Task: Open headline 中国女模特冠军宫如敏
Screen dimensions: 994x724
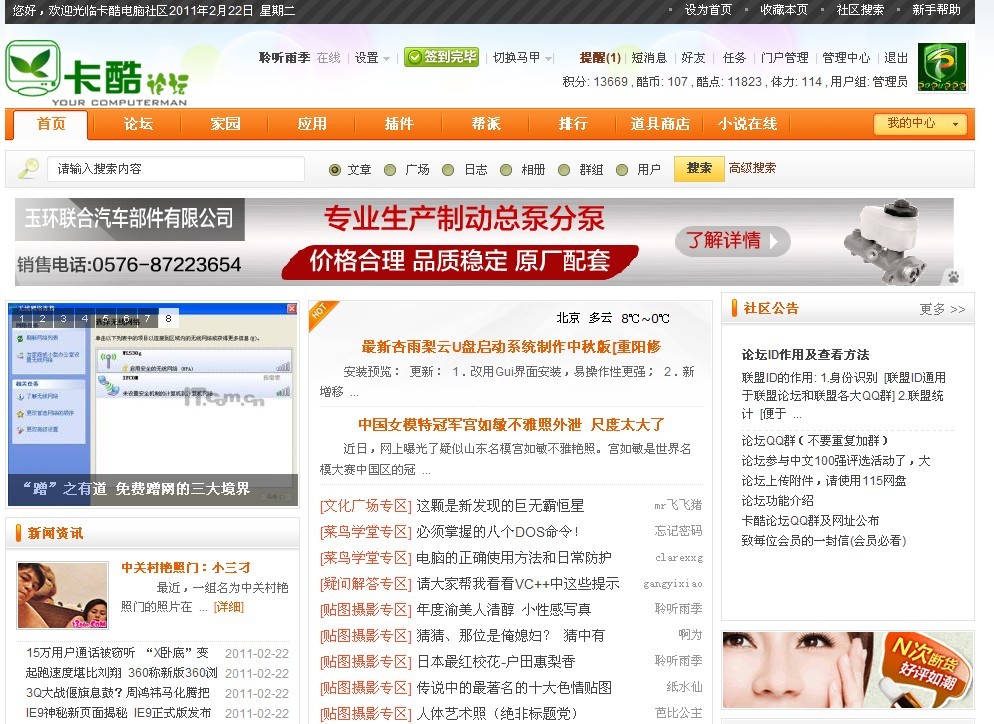Action: (x=511, y=425)
